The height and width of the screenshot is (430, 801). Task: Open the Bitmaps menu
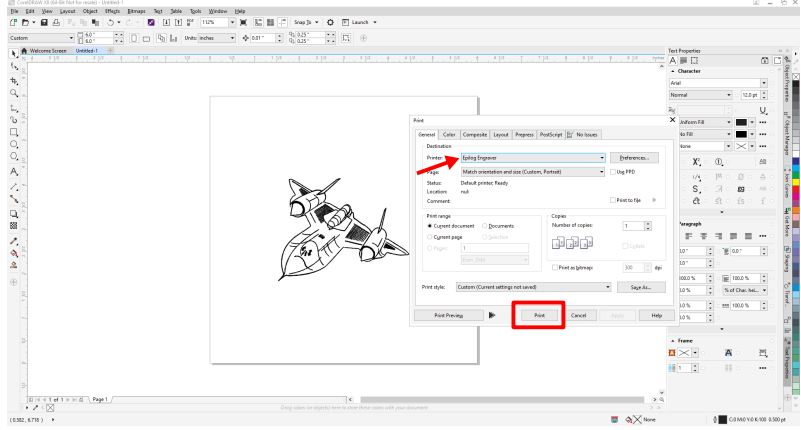pos(136,11)
